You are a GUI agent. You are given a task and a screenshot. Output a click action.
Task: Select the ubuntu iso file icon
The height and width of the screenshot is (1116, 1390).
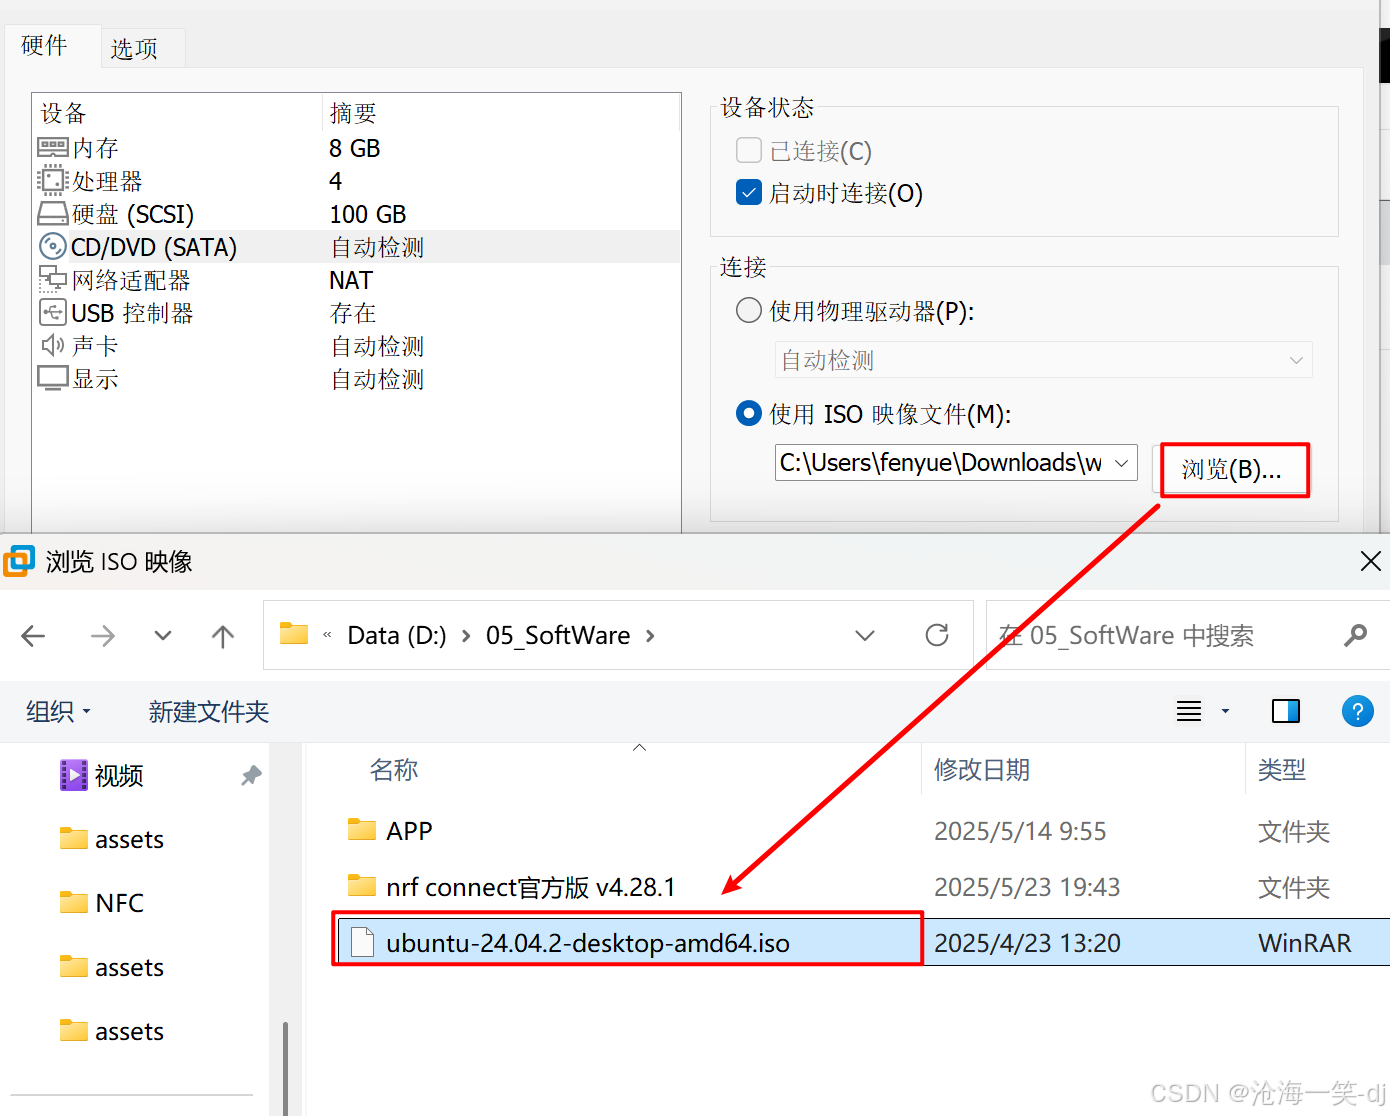[x=362, y=942]
